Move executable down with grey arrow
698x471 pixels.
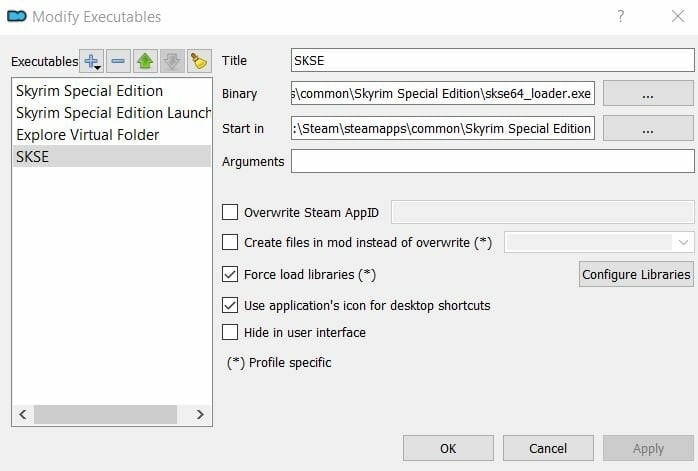[172, 61]
